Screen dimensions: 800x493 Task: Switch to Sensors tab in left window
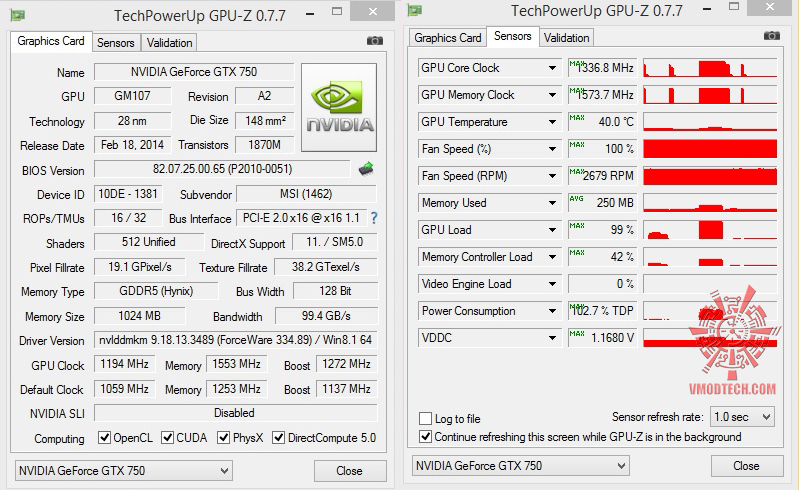coord(116,43)
